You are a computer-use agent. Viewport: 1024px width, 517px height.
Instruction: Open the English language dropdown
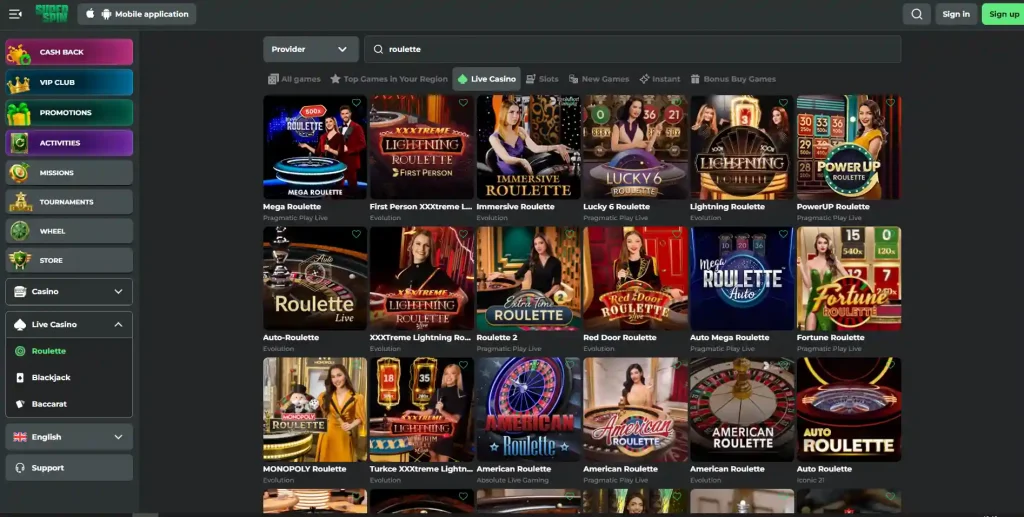69,437
